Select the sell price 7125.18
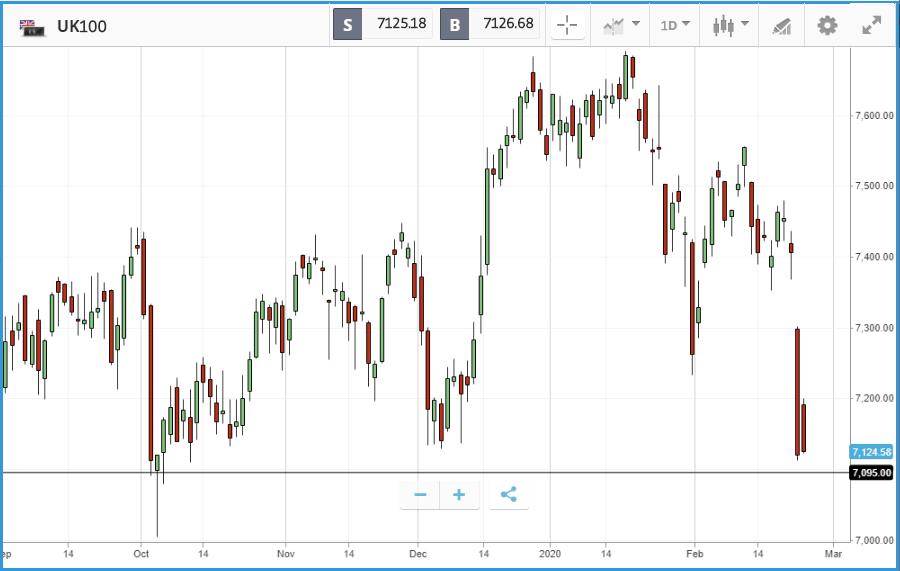Screen dimensions: 900x571 401,24
